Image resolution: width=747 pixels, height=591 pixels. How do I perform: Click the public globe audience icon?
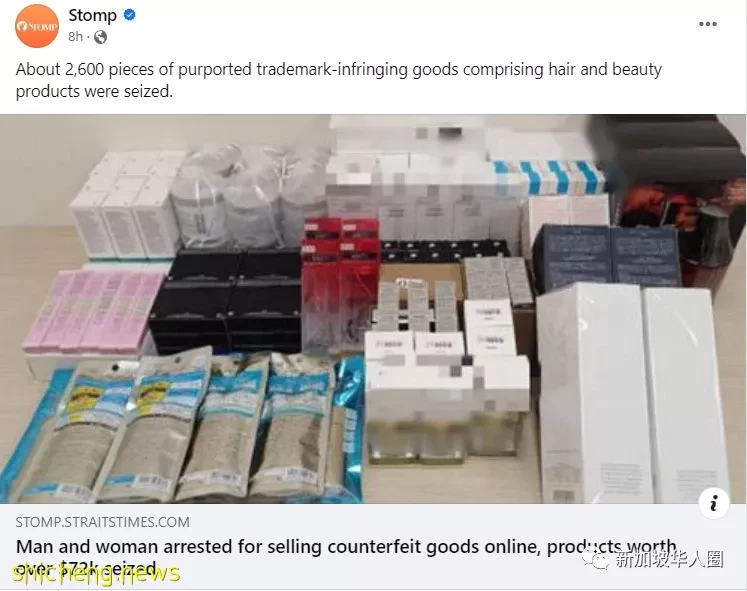(100, 37)
